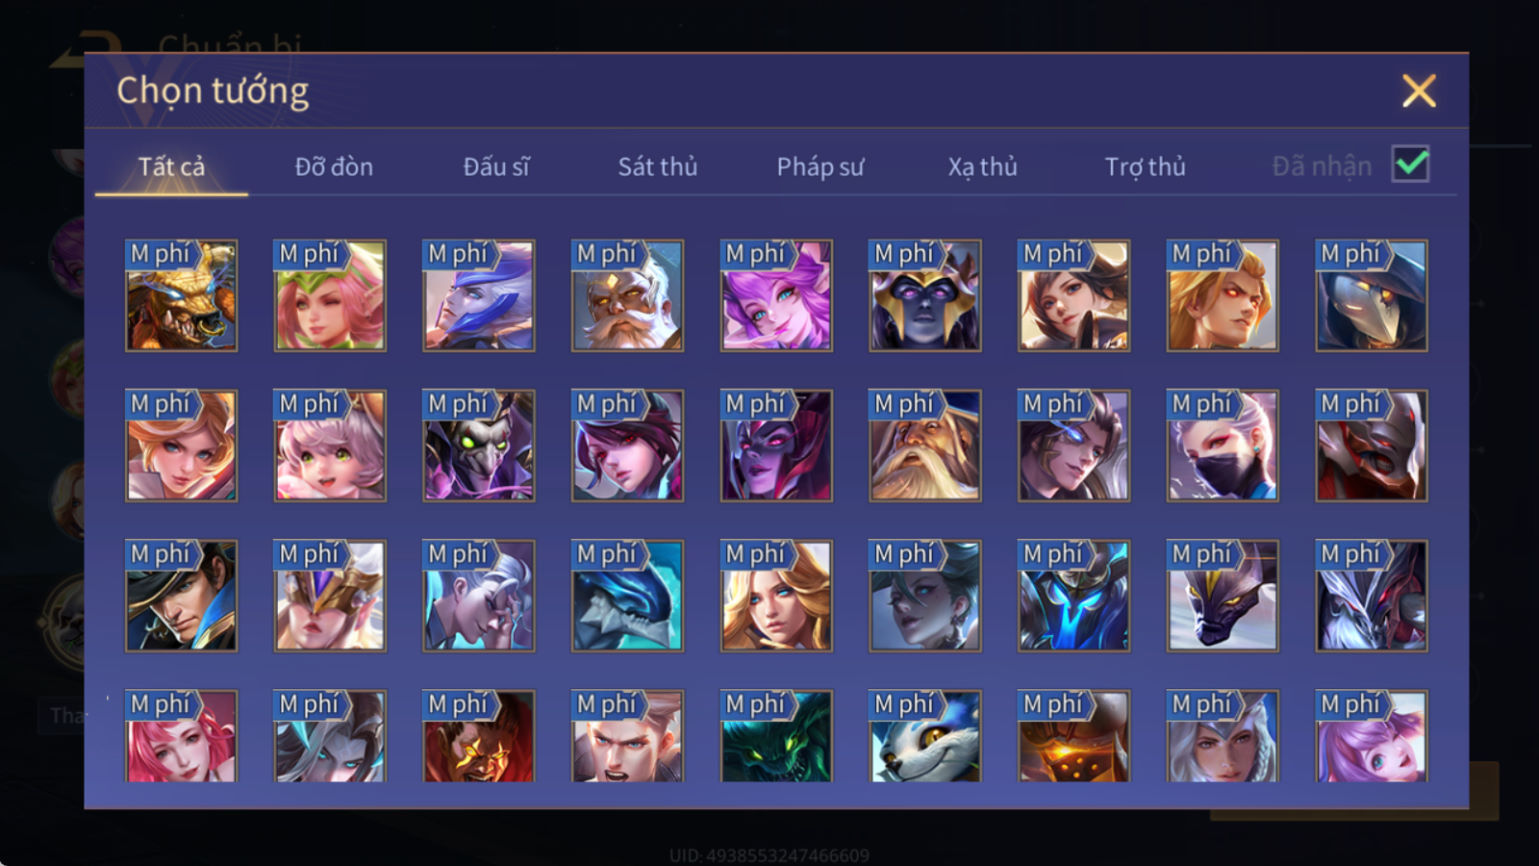Pick the white-bearded old man hero in top row
This screenshot has width=1539, height=866.
coord(627,295)
